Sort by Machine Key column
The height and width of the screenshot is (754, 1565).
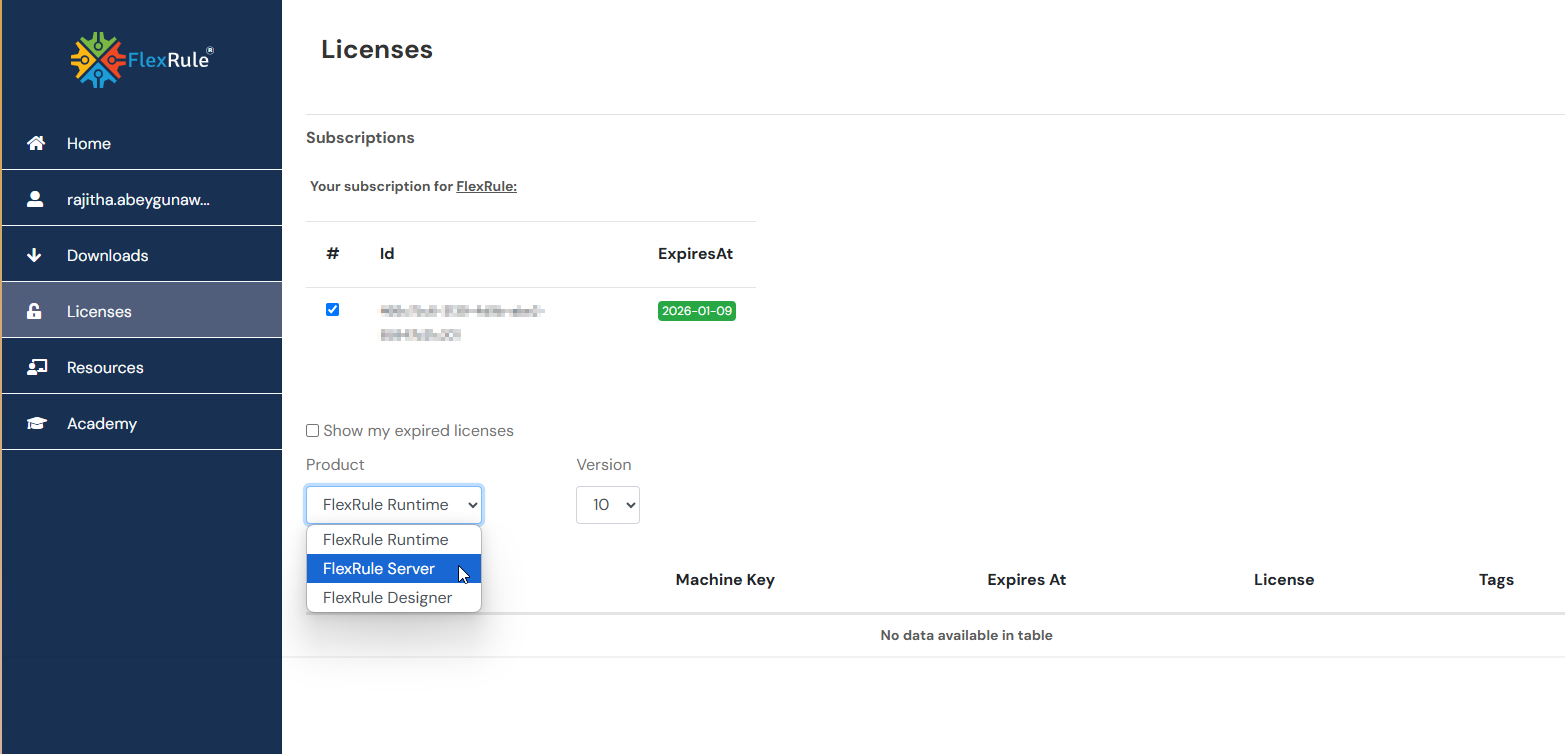(725, 580)
